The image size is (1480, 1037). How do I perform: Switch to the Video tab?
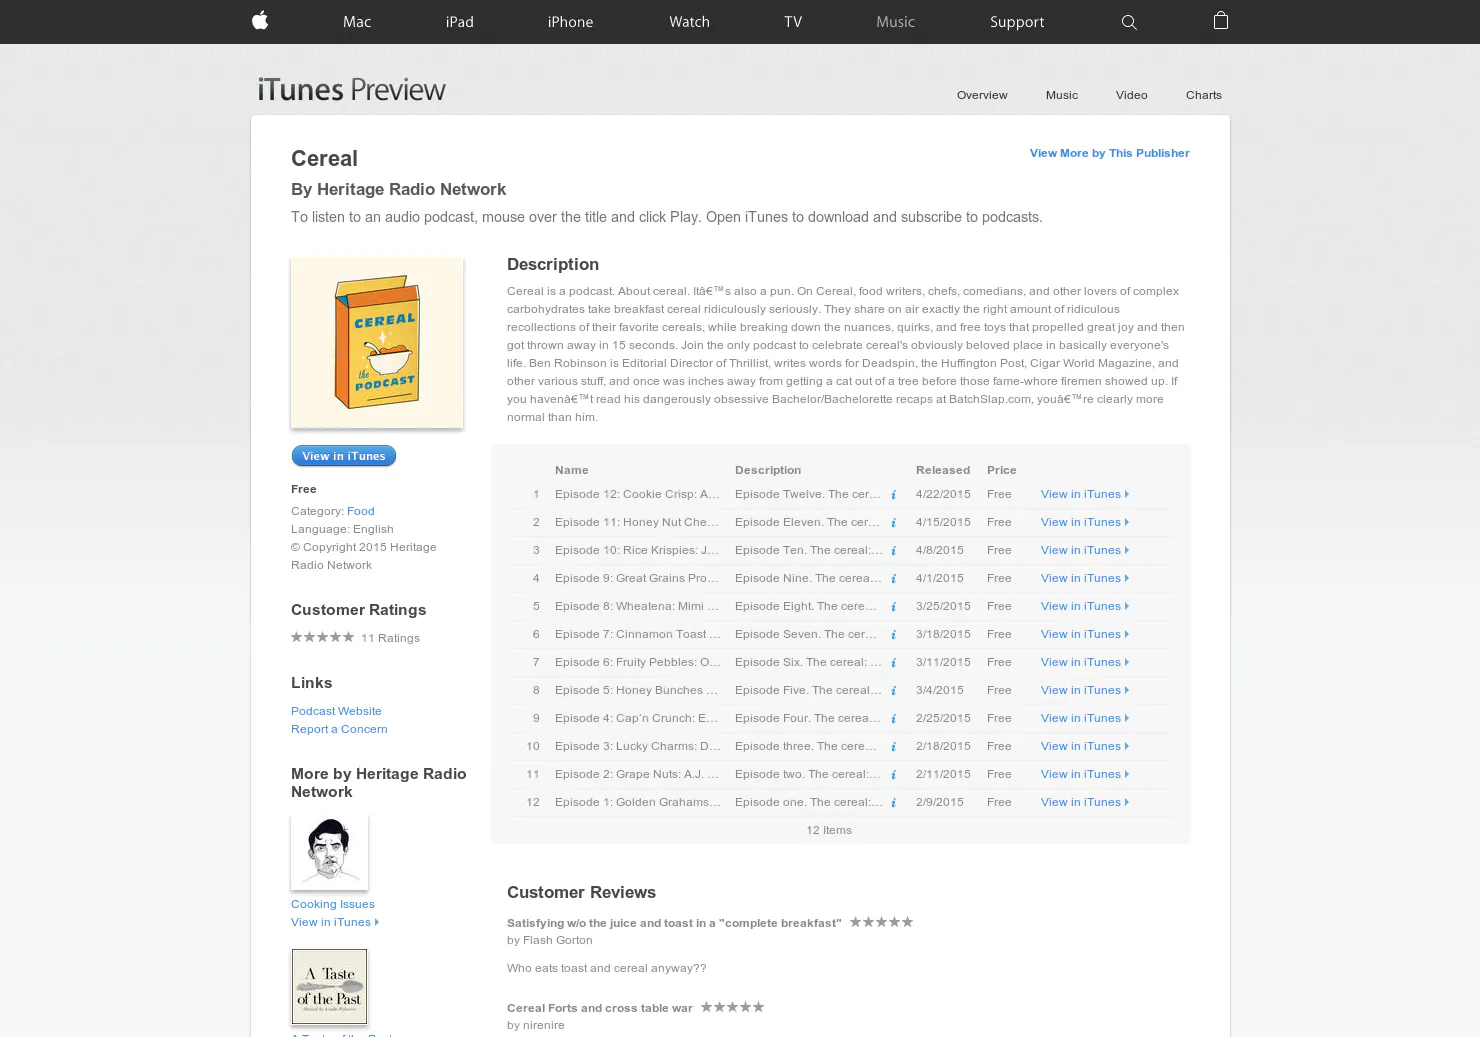pos(1132,95)
